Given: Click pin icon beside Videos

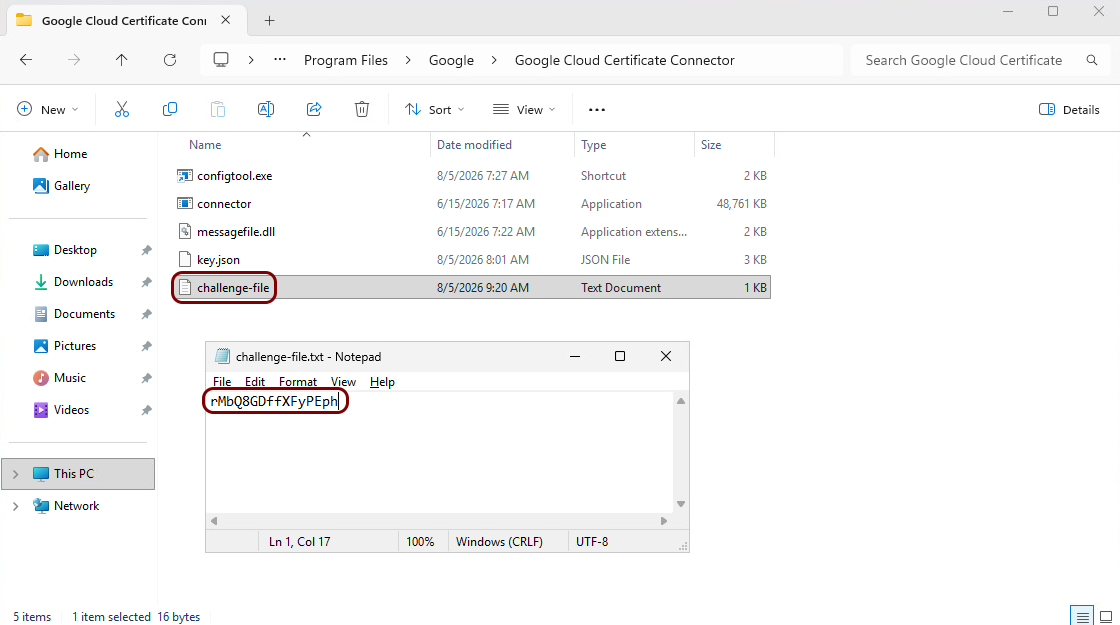Looking at the screenshot, I should coord(146,410).
